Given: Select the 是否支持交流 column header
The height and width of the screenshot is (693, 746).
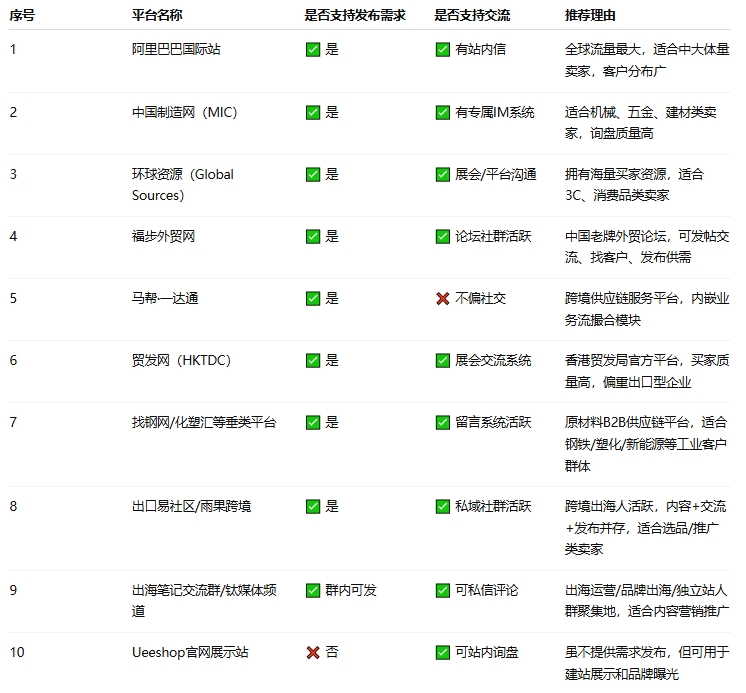Looking at the screenshot, I should pyautogui.click(x=472, y=15).
